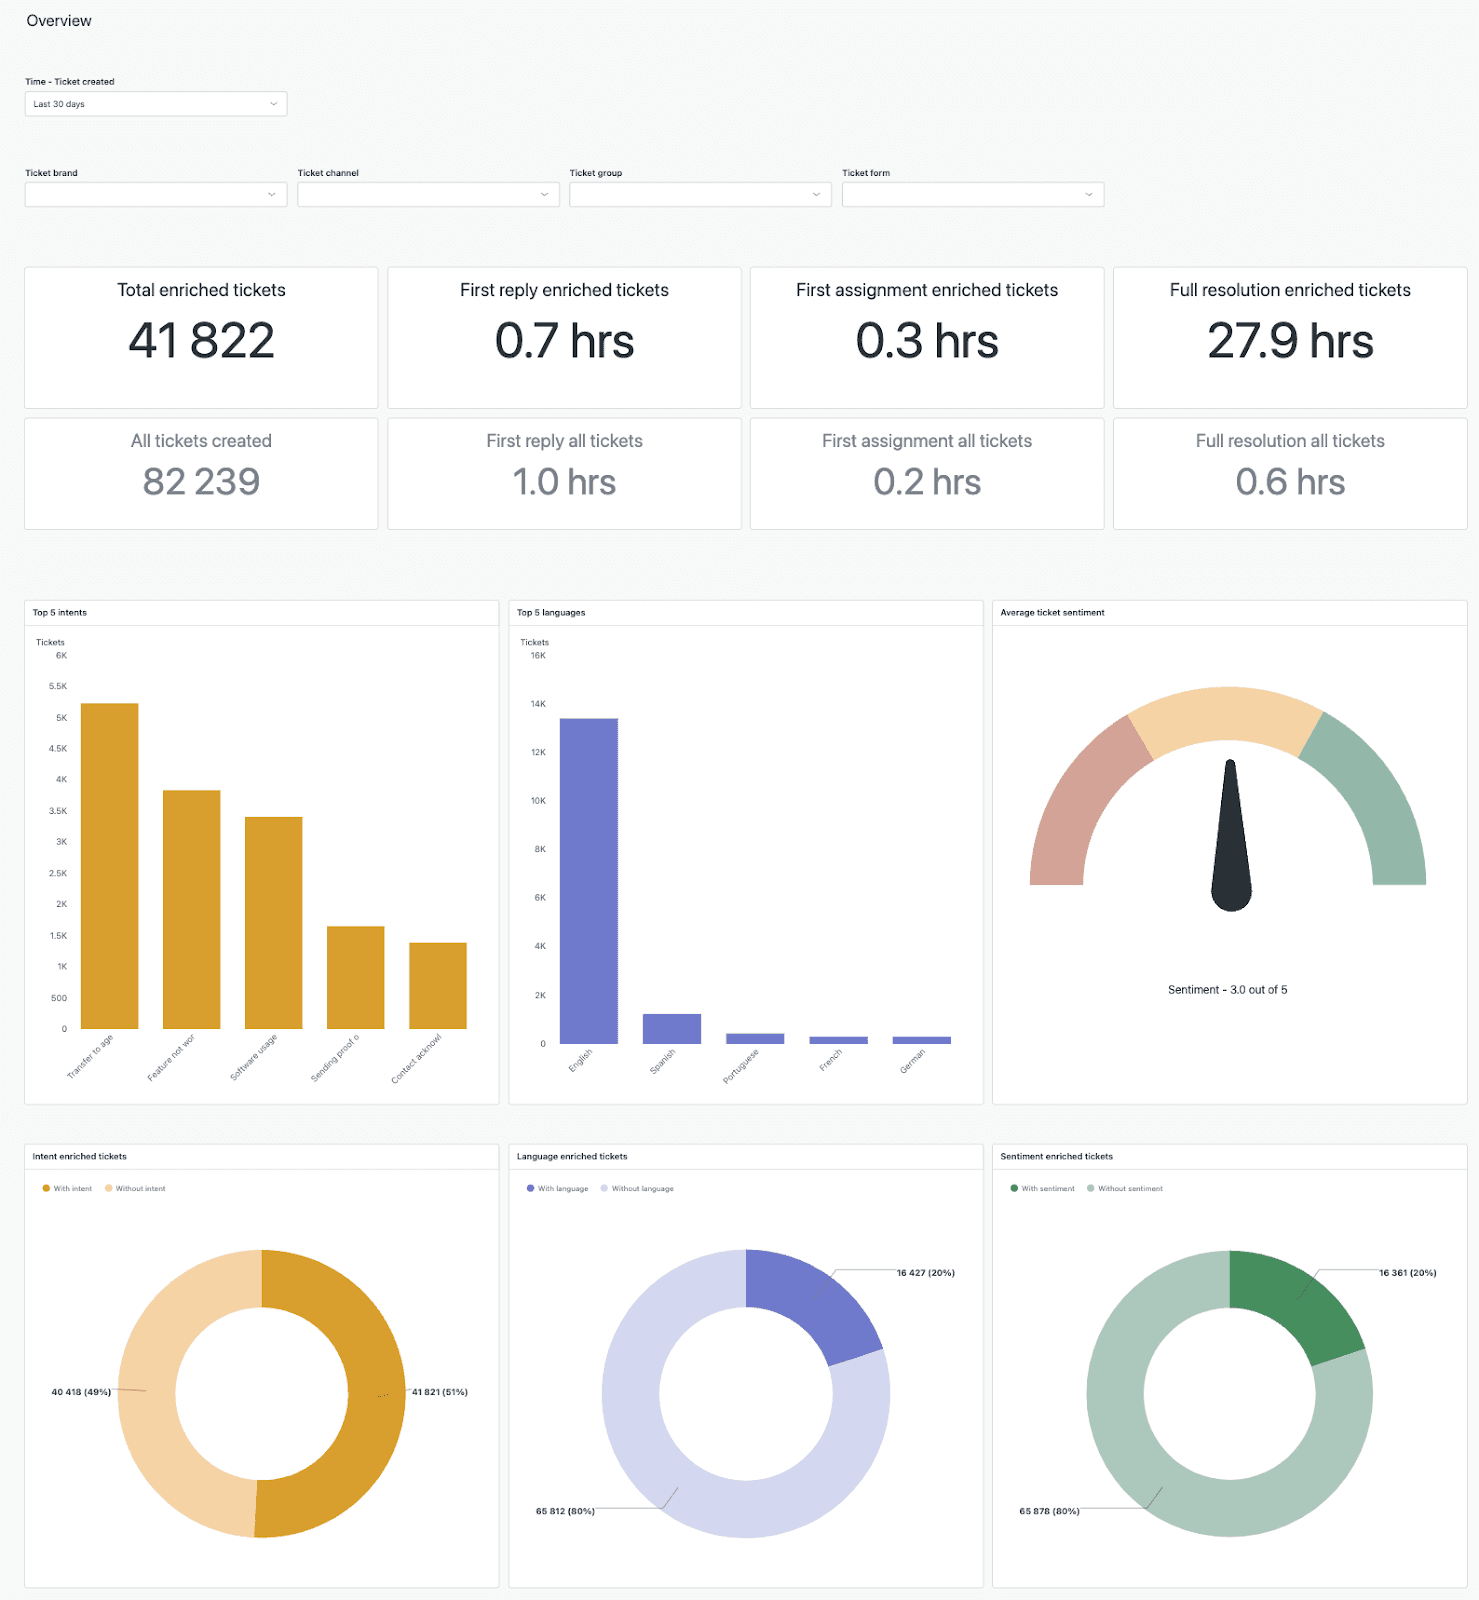Click the Total enriched tickets 41 822 card
This screenshot has height=1600, width=1479.
coord(201,337)
